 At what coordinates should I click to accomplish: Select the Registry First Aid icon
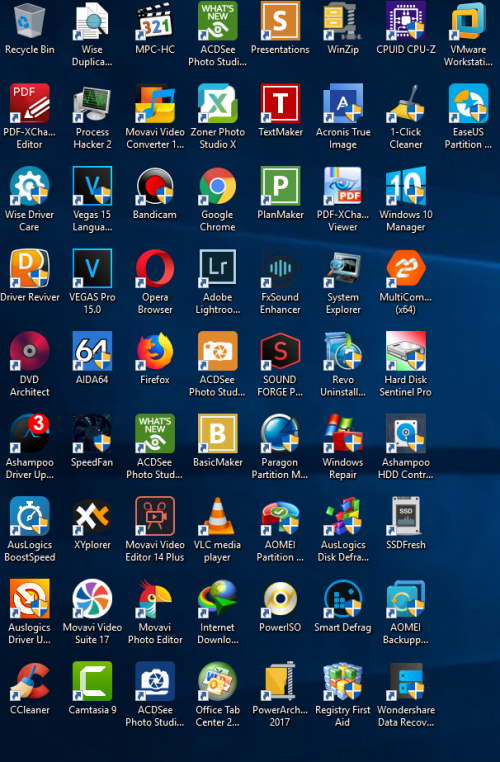(x=343, y=681)
